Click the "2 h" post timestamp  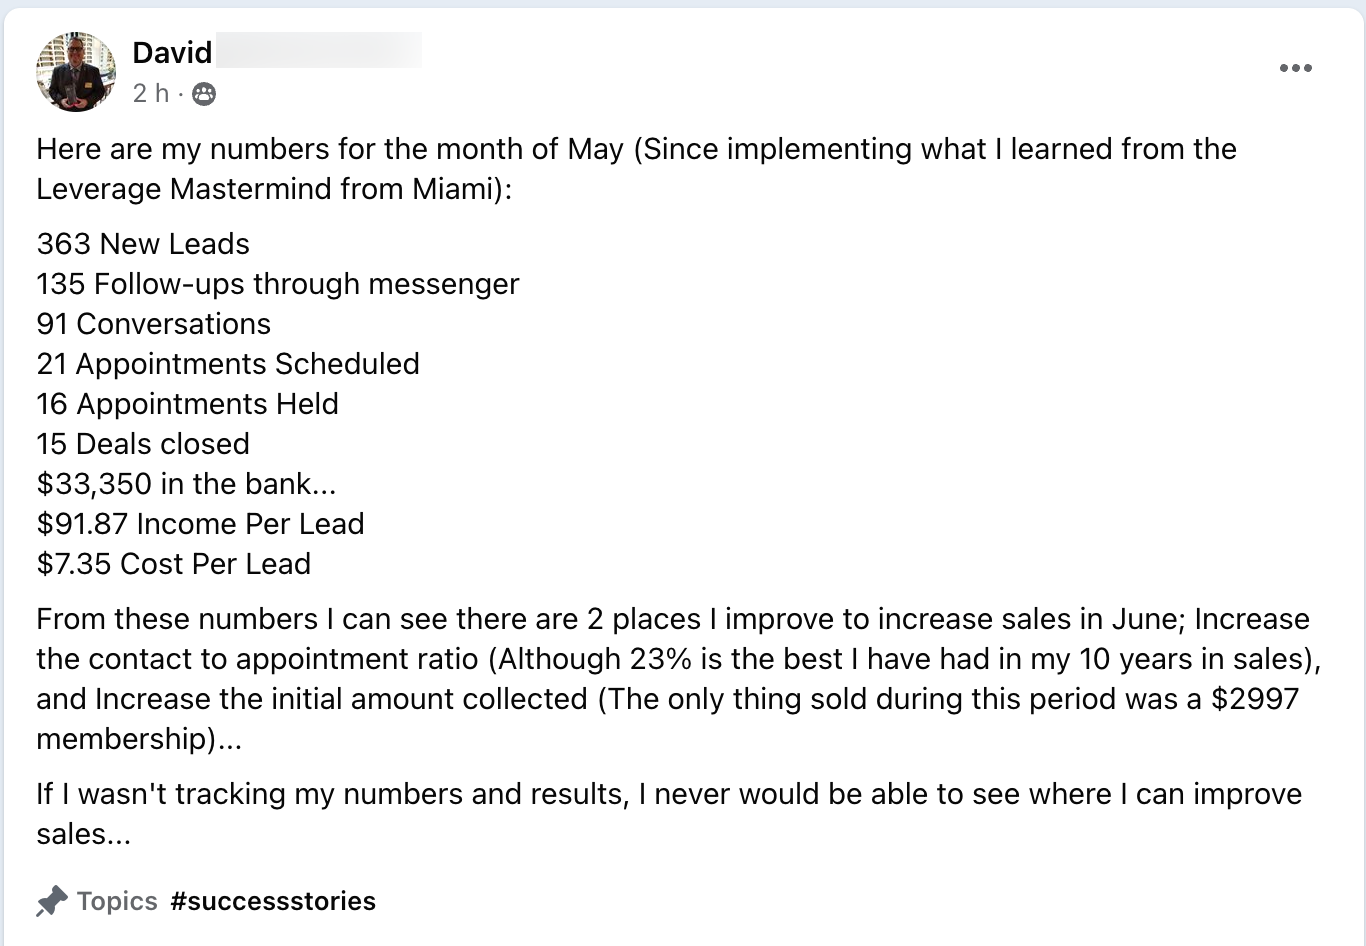coord(150,93)
